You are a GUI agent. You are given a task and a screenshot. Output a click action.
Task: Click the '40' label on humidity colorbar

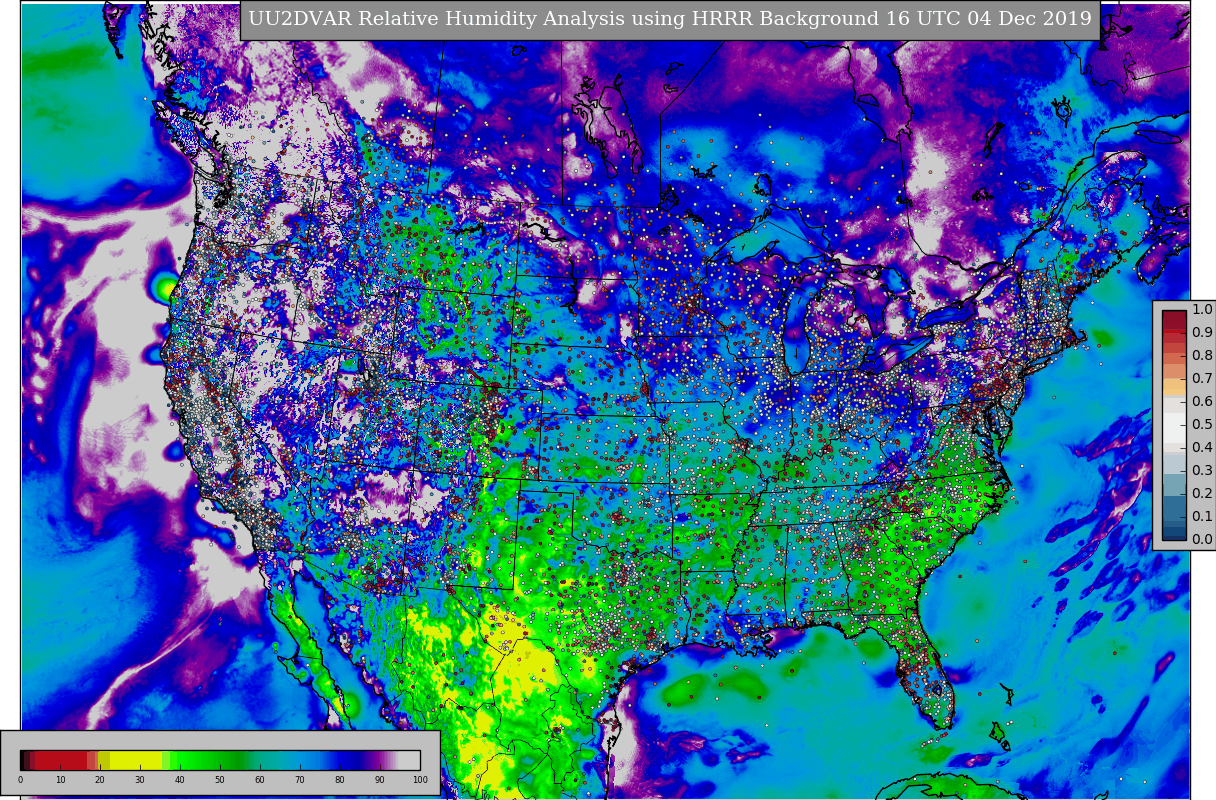click(x=180, y=780)
